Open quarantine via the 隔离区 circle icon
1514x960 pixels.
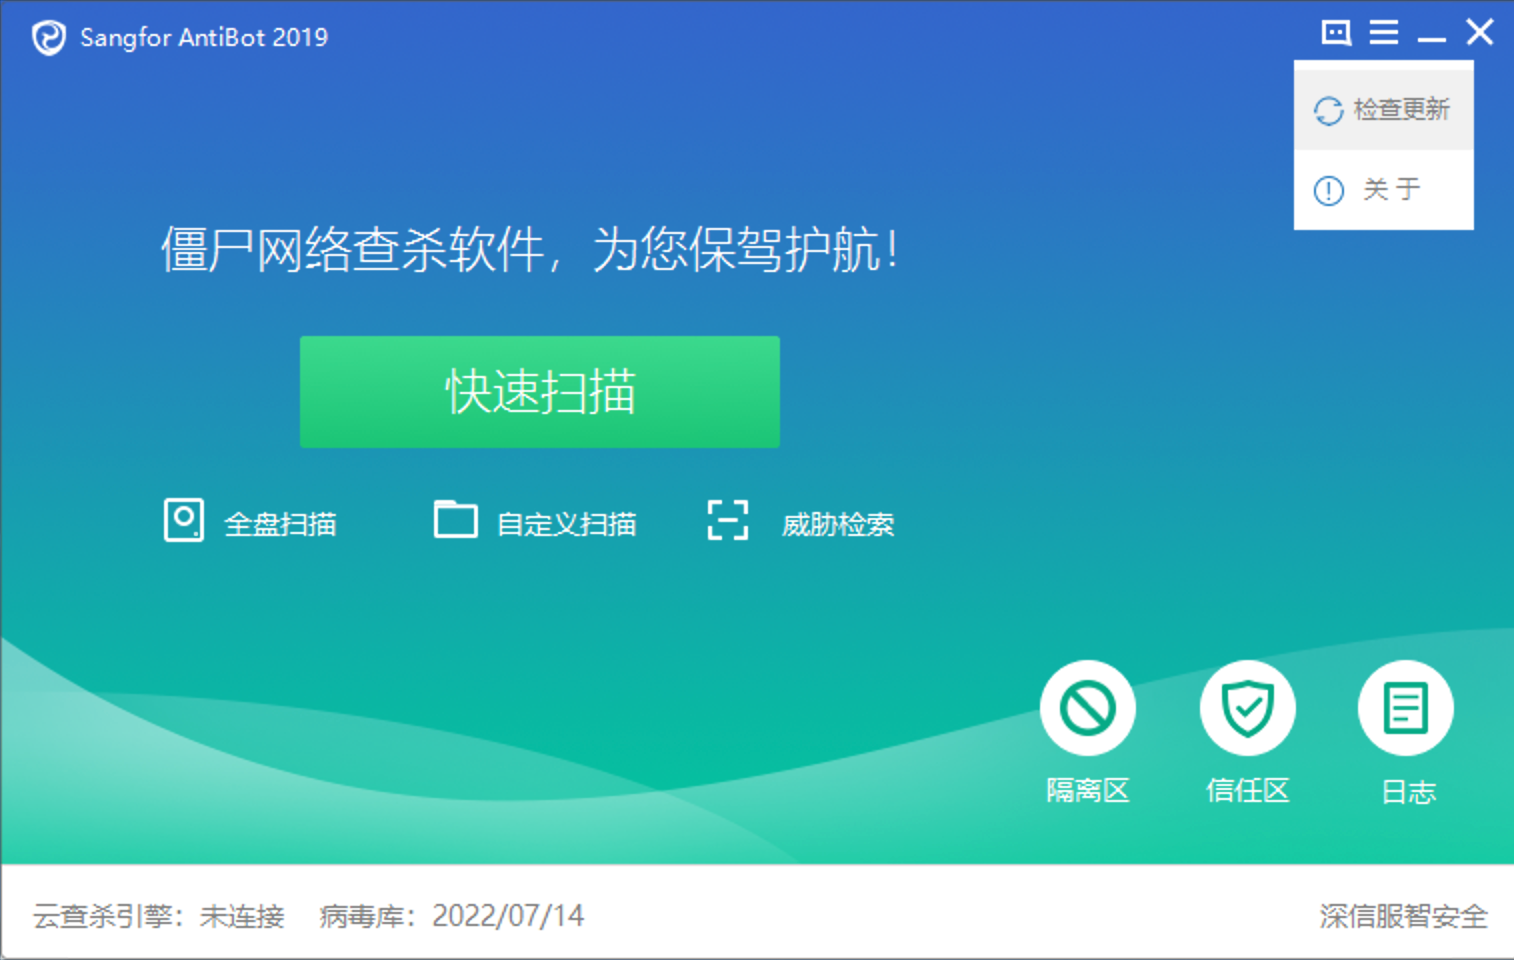click(x=1088, y=708)
